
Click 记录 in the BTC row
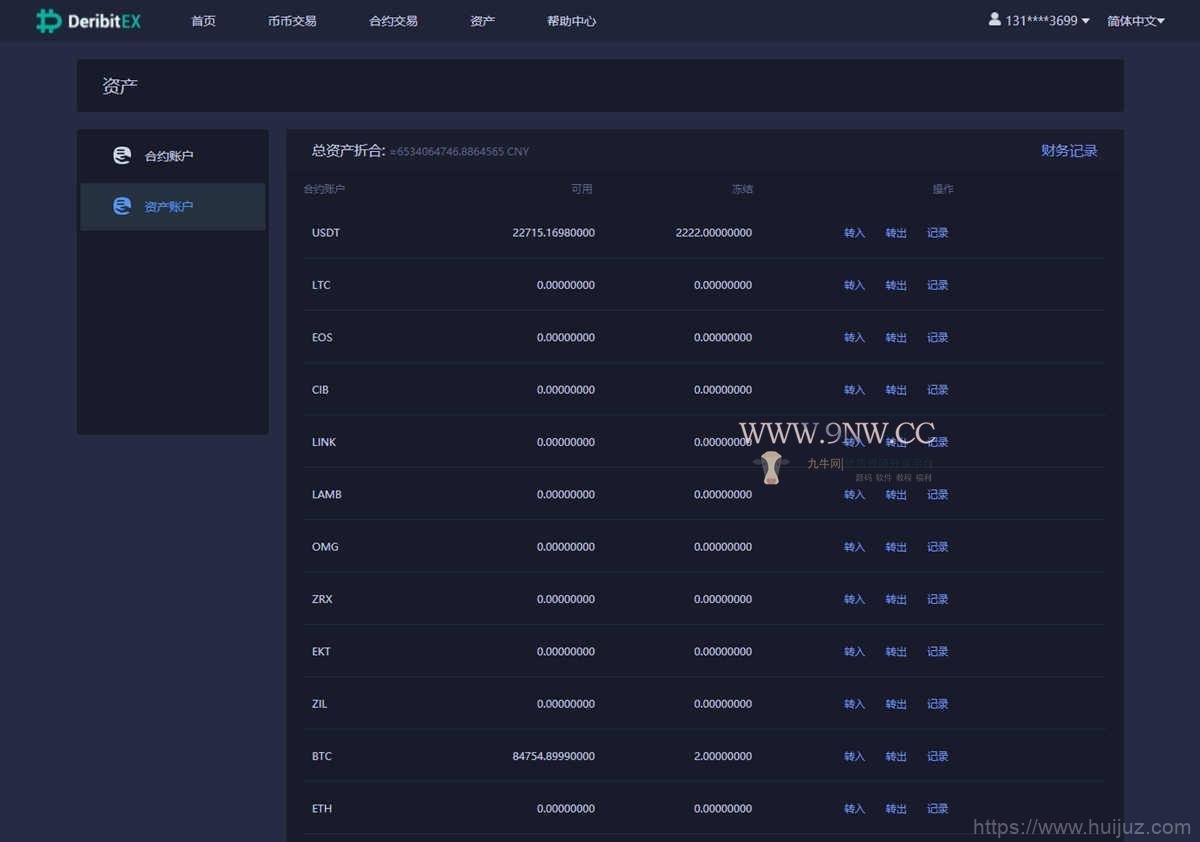click(937, 756)
